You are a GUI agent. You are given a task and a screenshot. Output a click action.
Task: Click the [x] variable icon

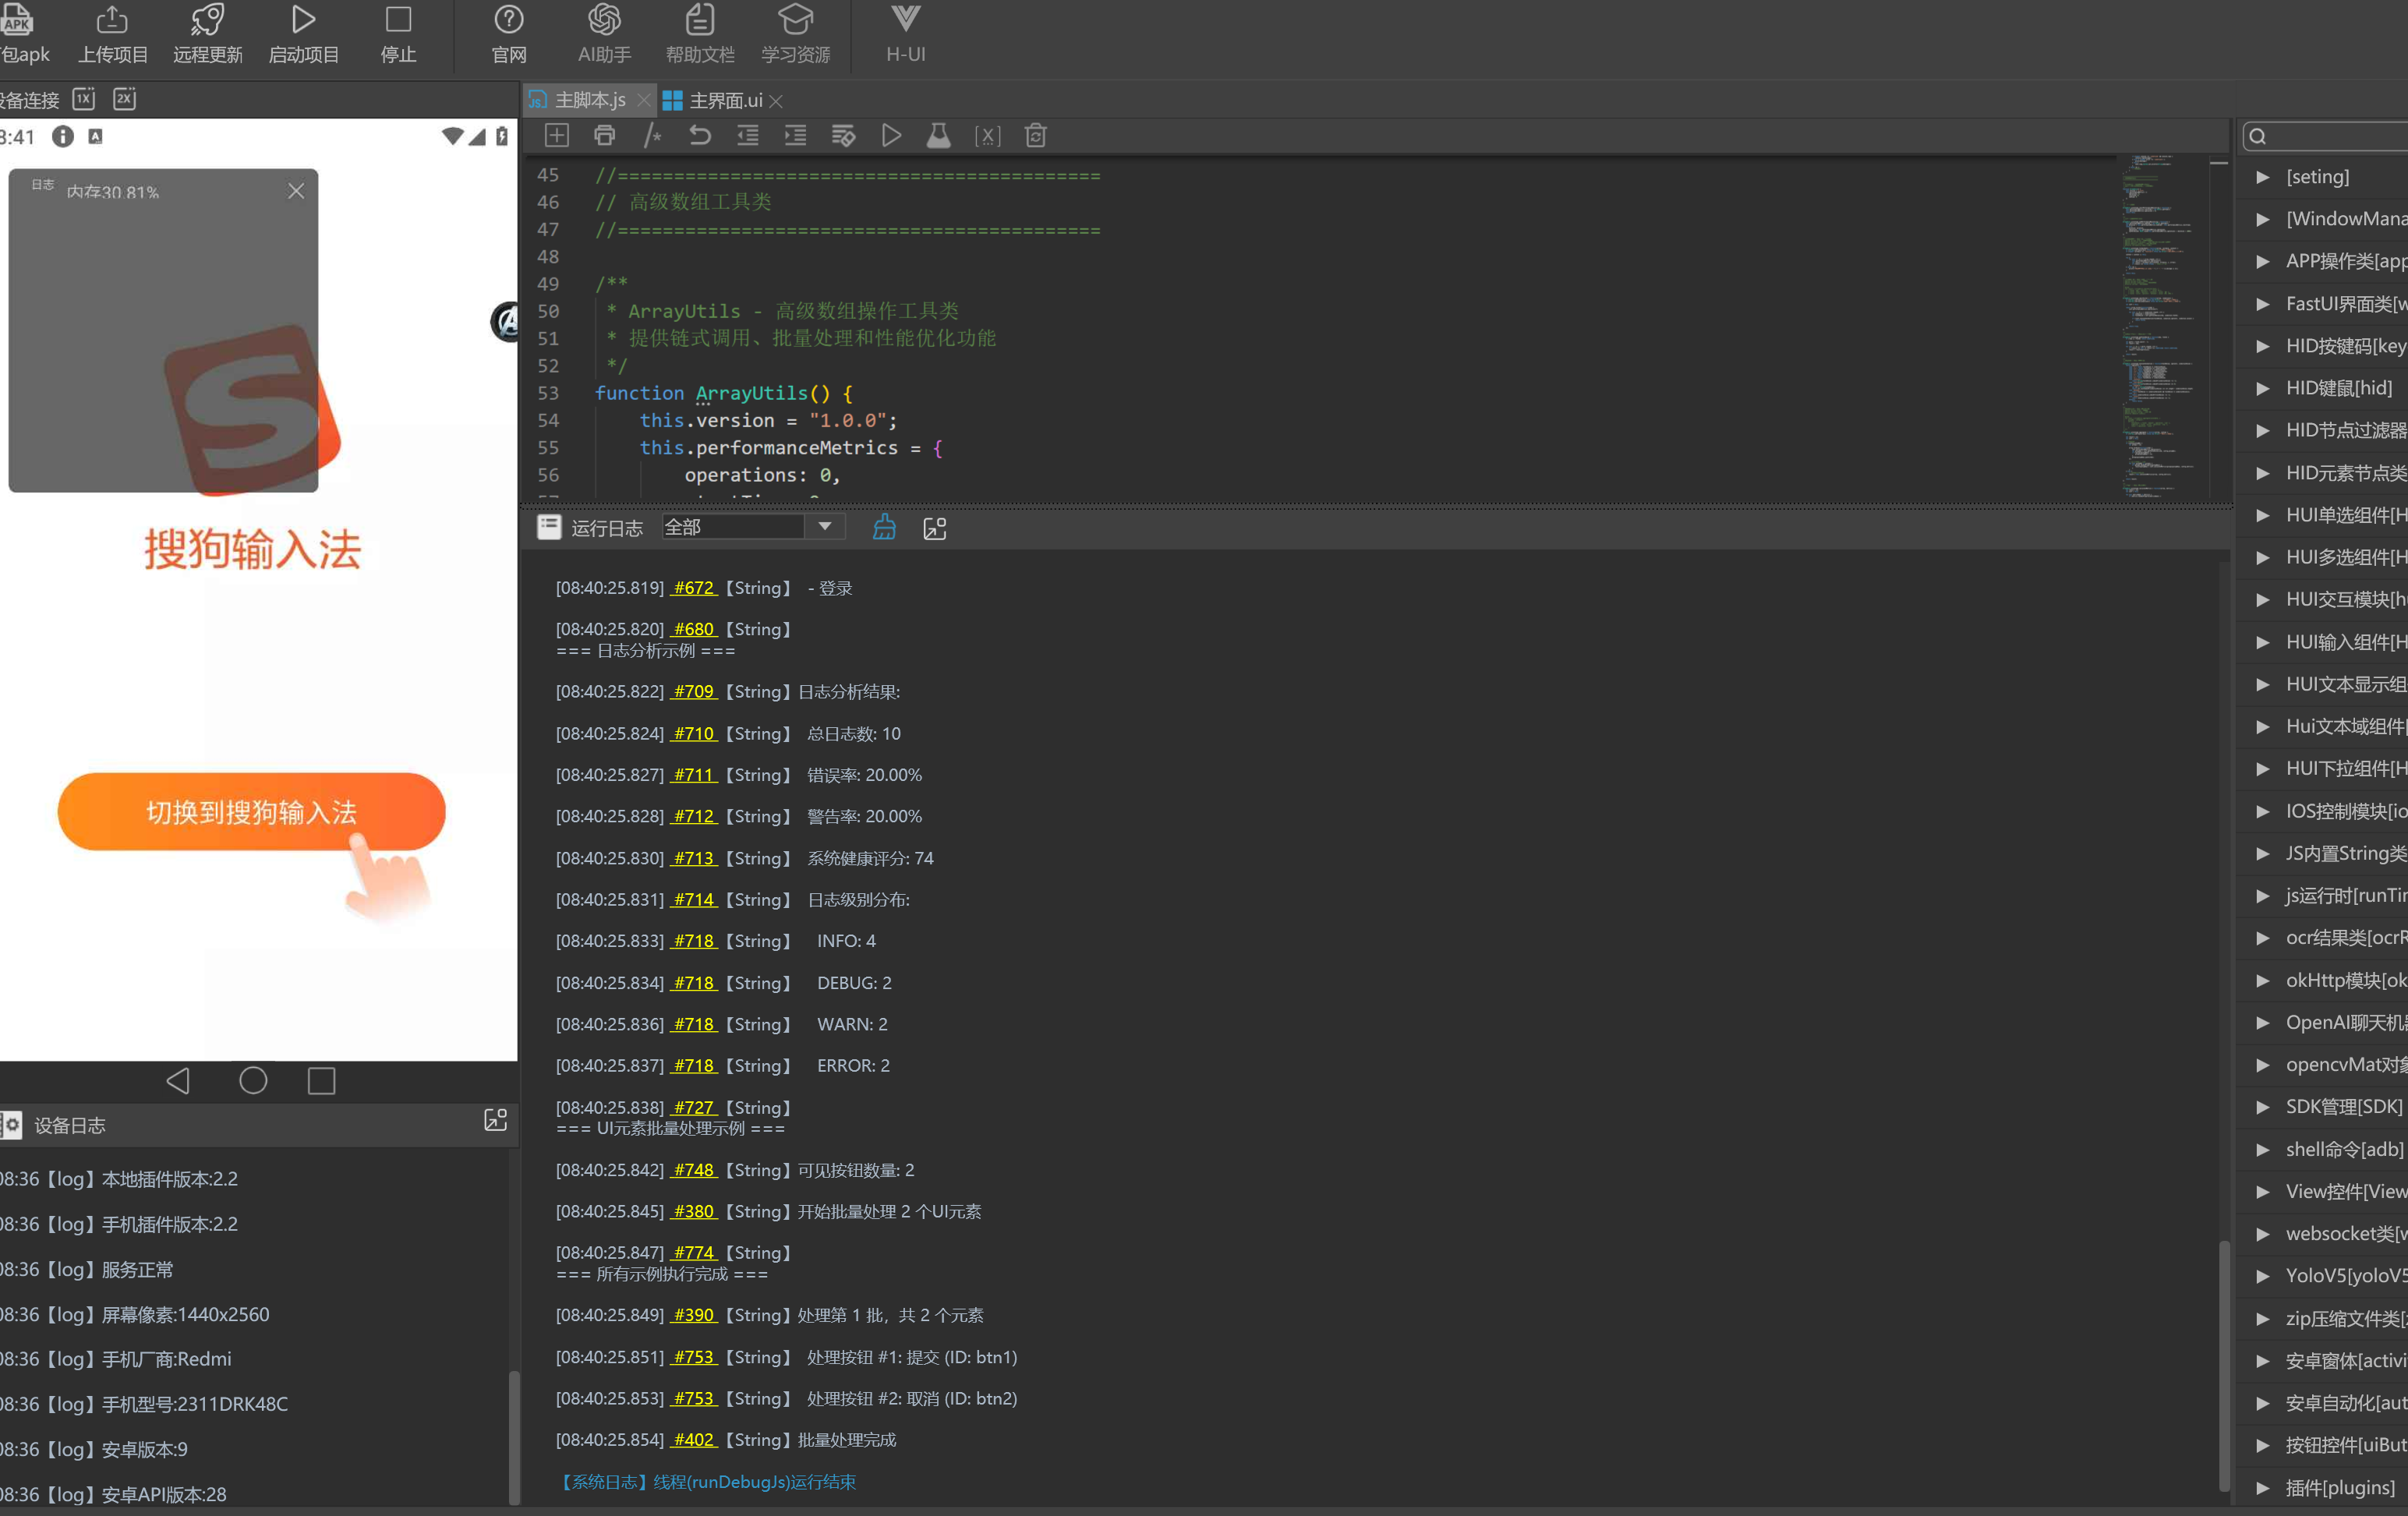pos(987,136)
